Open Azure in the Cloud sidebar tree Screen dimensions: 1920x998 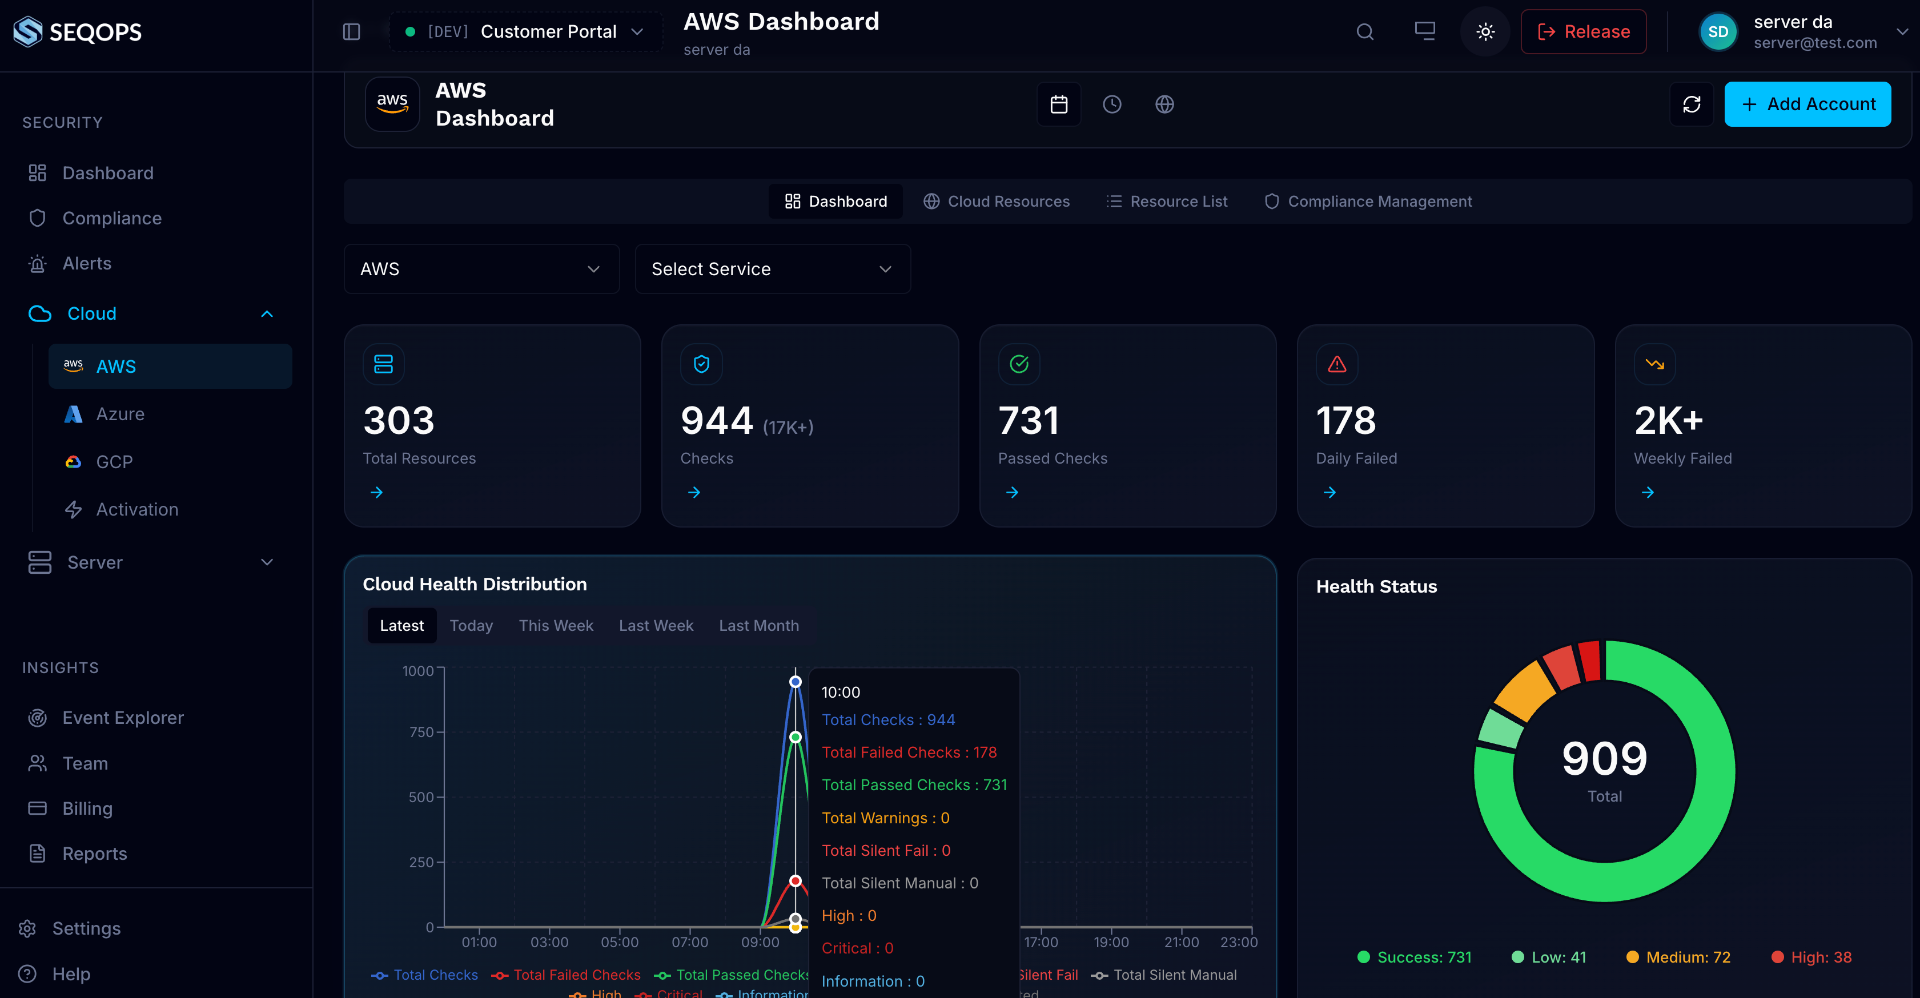(120, 414)
